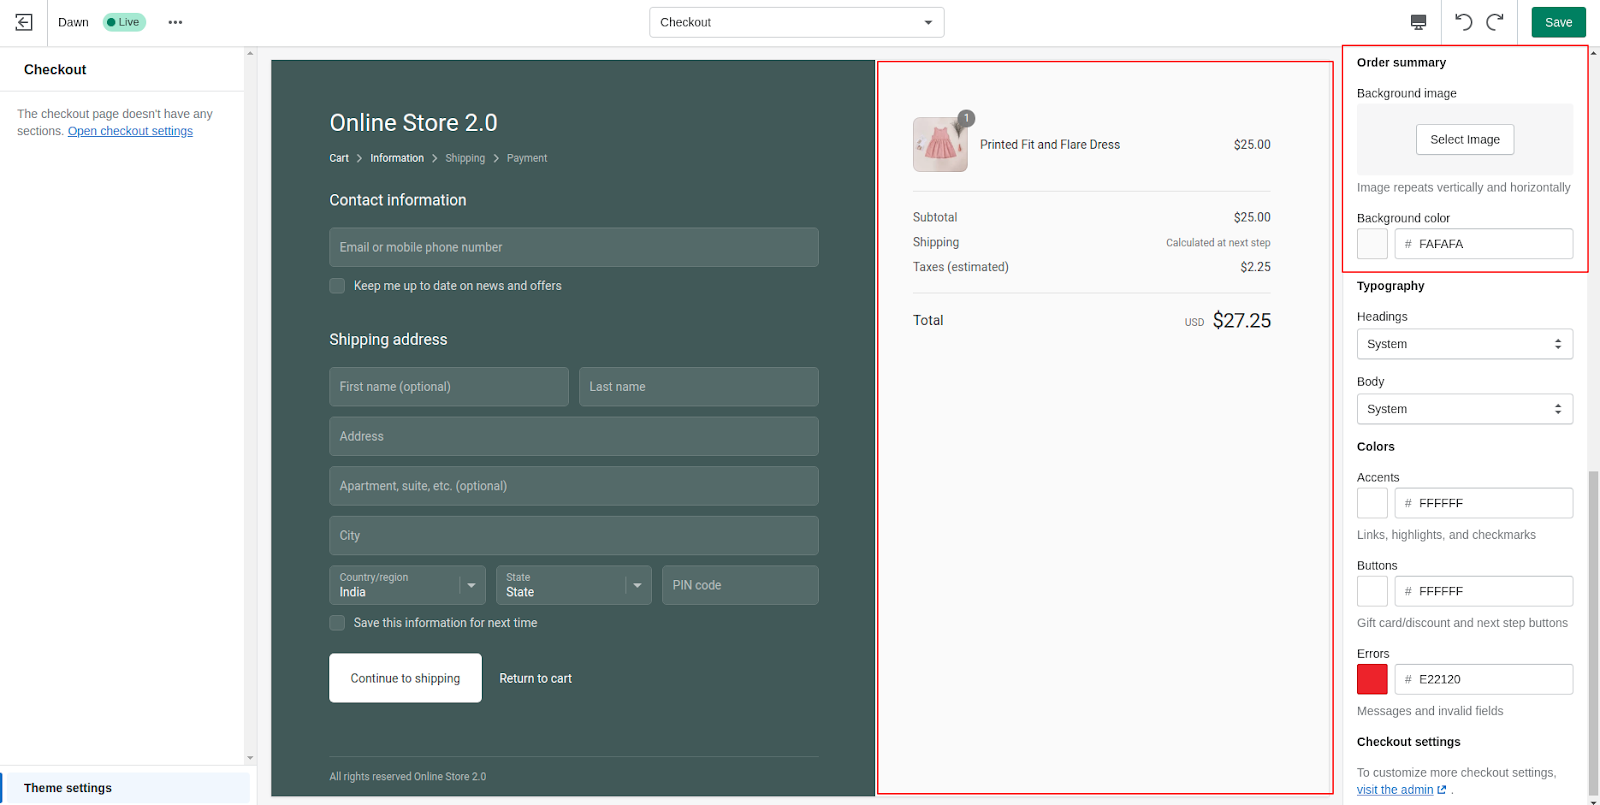
Task: Click Printed Fit and Flare Dress text
Action: coord(1050,145)
